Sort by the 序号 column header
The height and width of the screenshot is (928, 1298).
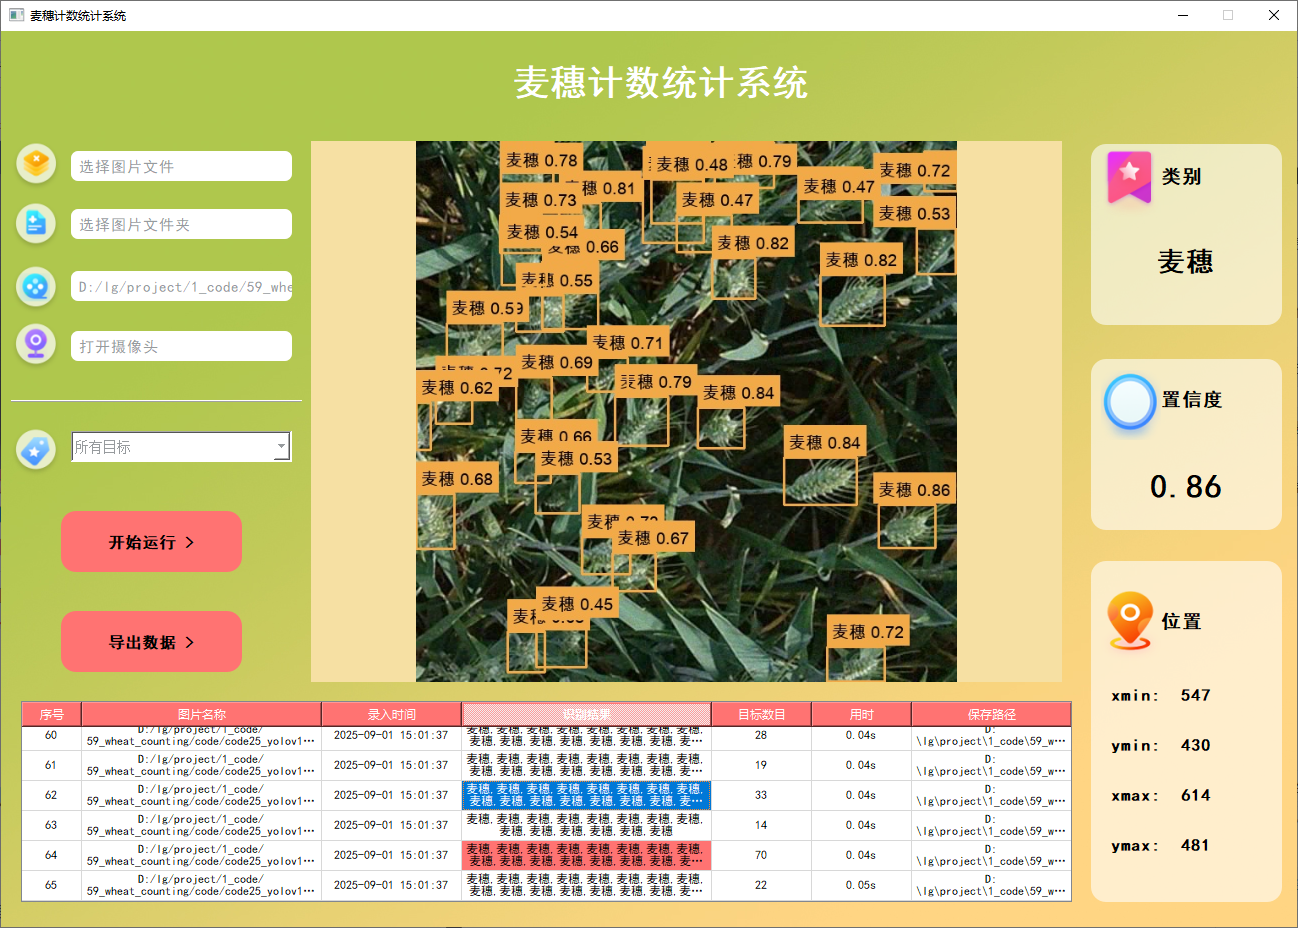click(x=51, y=714)
